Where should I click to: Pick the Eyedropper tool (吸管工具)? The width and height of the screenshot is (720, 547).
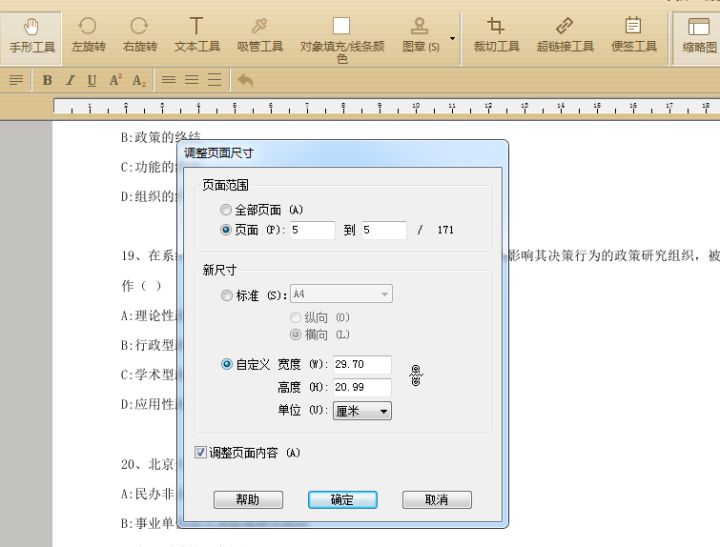coord(259,35)
